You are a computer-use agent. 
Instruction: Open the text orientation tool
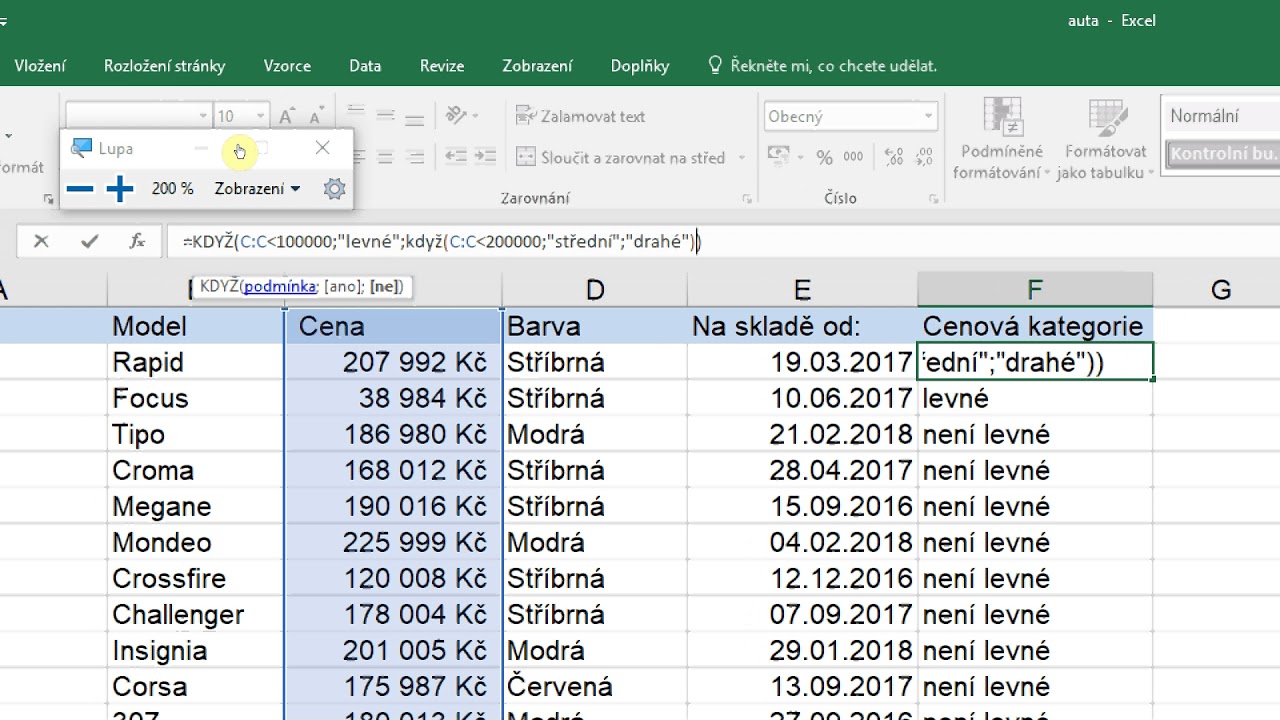tap(457, 115)
